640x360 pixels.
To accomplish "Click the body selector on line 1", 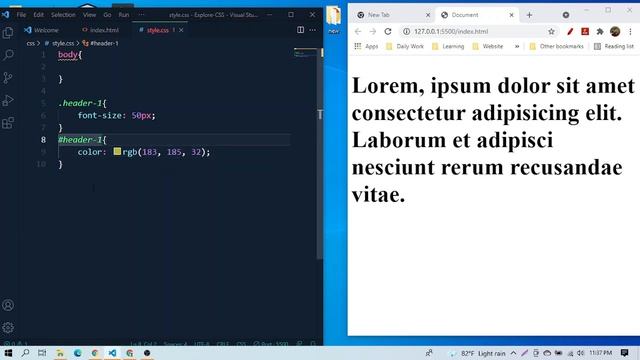I will pyautogui.click(x=68, y=55).
